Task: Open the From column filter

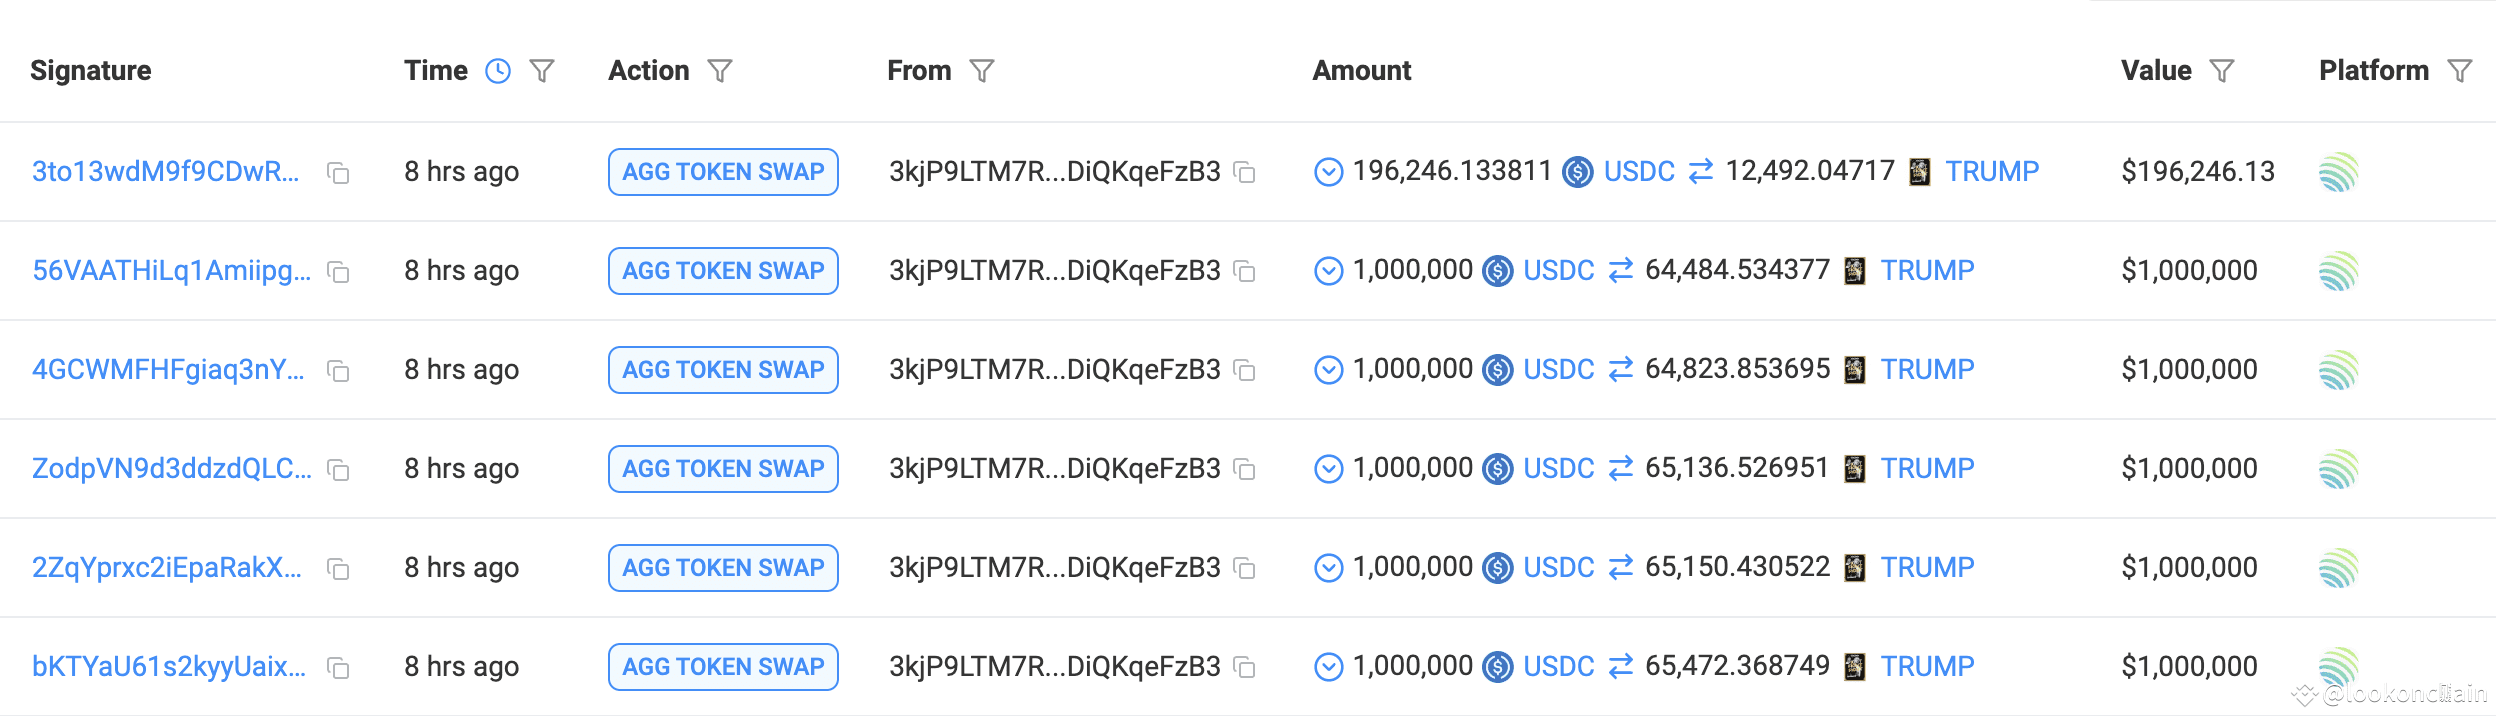Action: [x=982, y=71]
